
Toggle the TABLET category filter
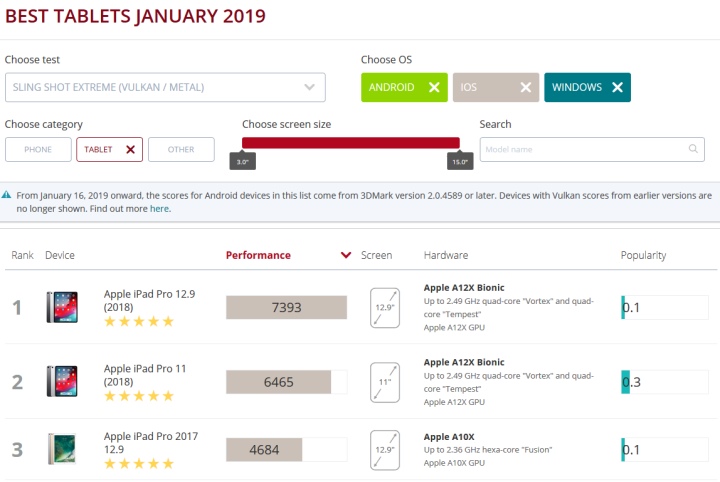pos(109,150)
